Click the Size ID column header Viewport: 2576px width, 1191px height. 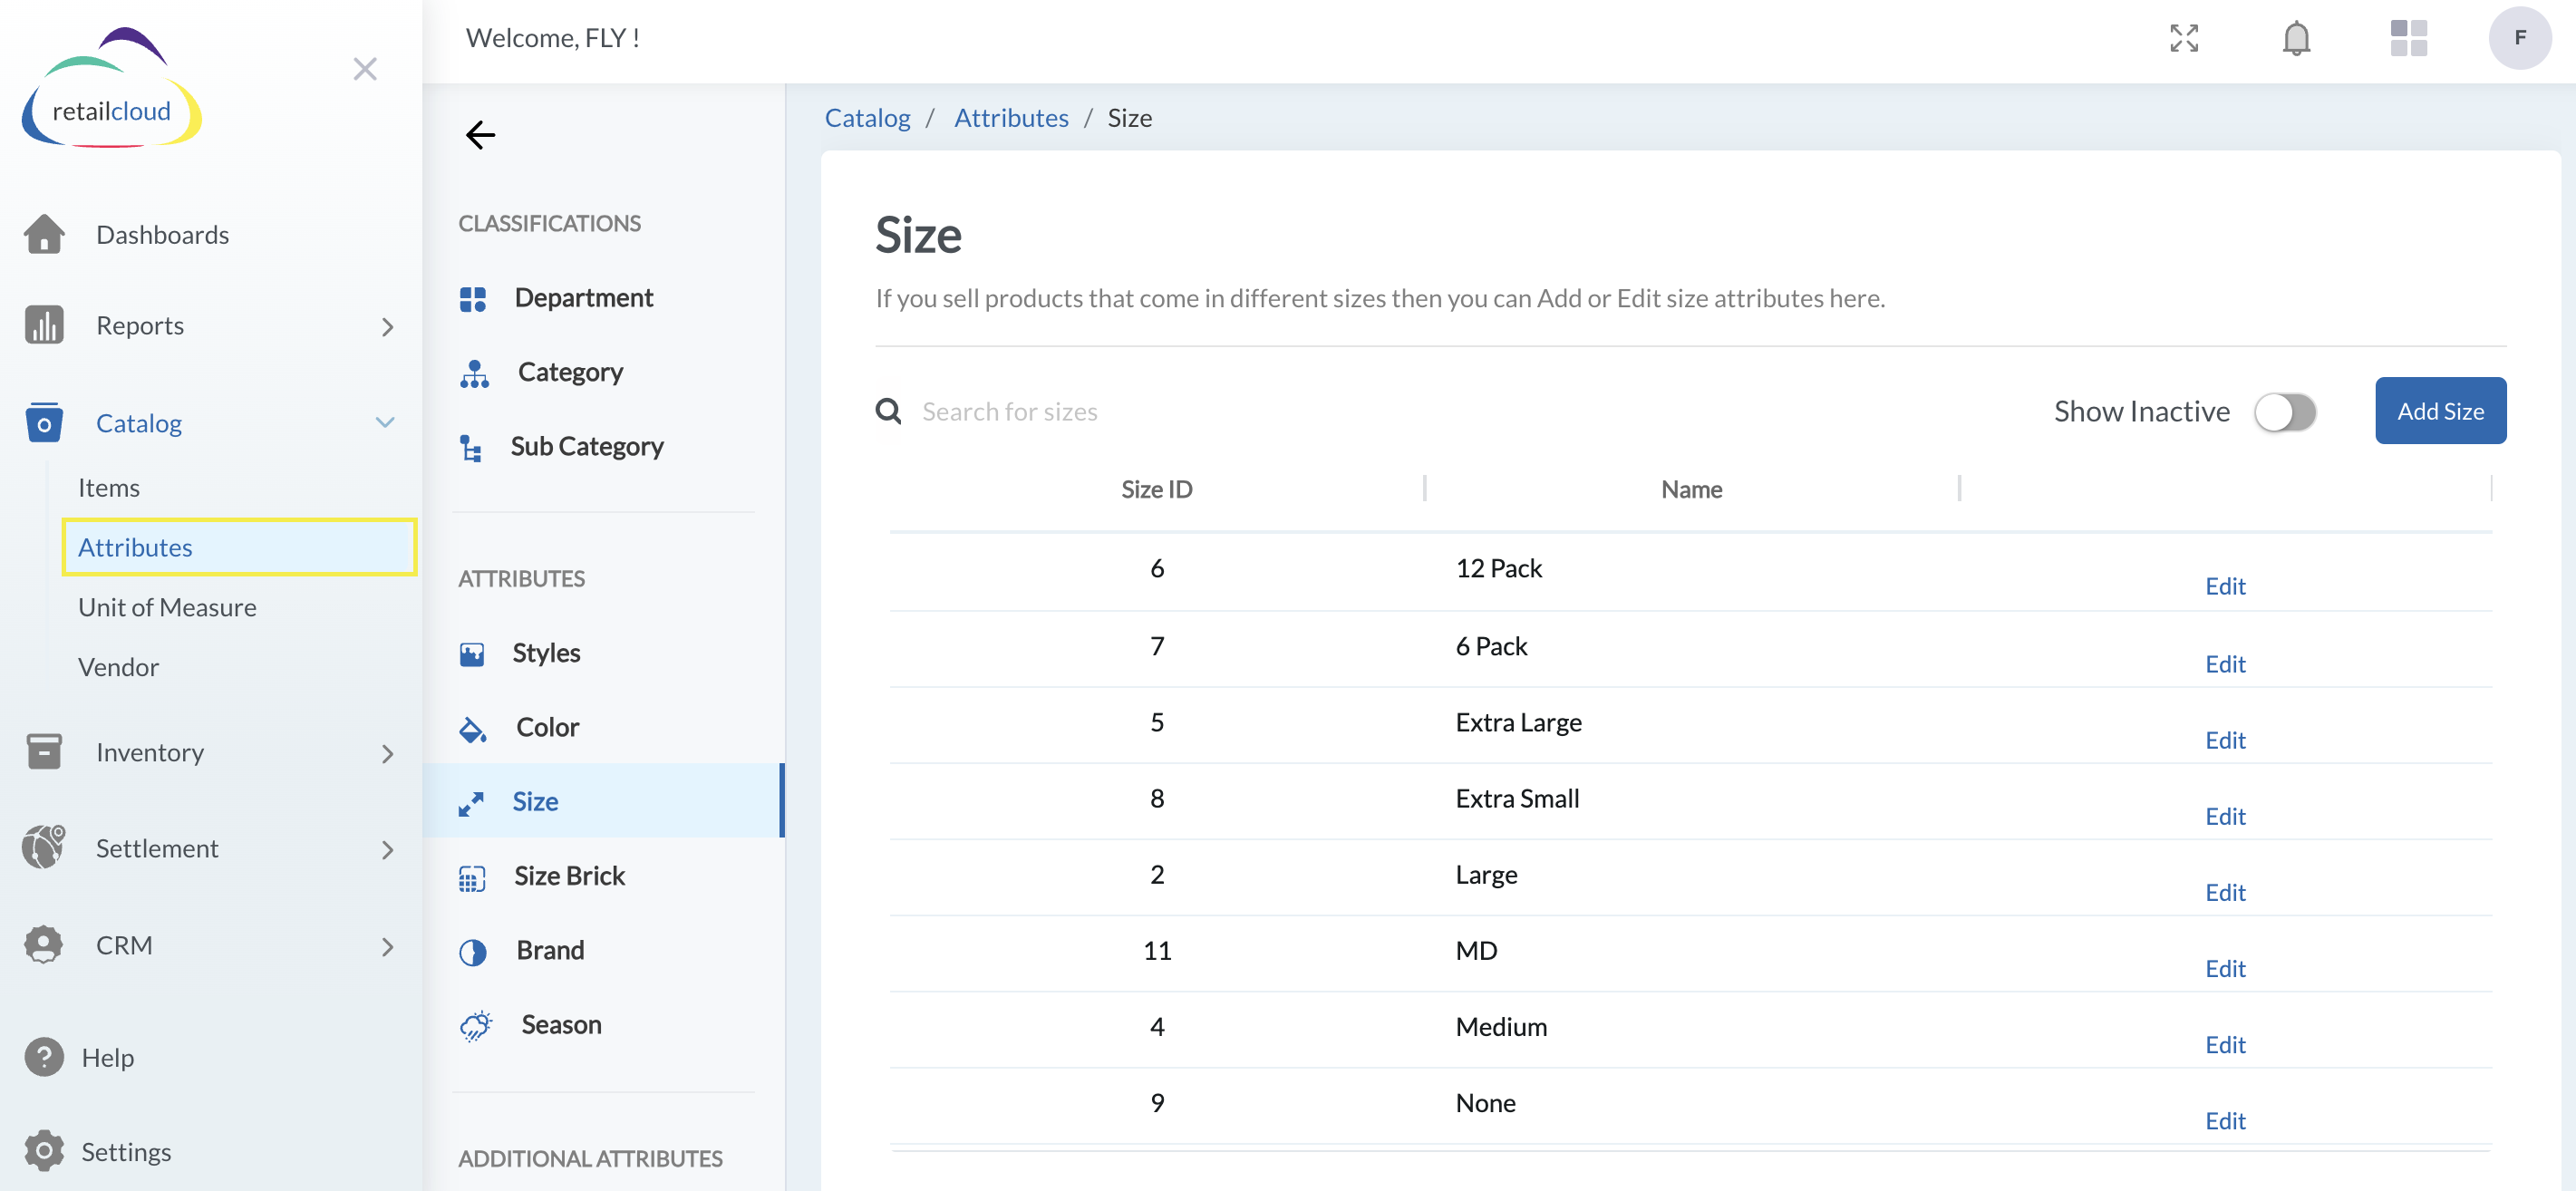pyautogui.click(x=1156, y=489)
